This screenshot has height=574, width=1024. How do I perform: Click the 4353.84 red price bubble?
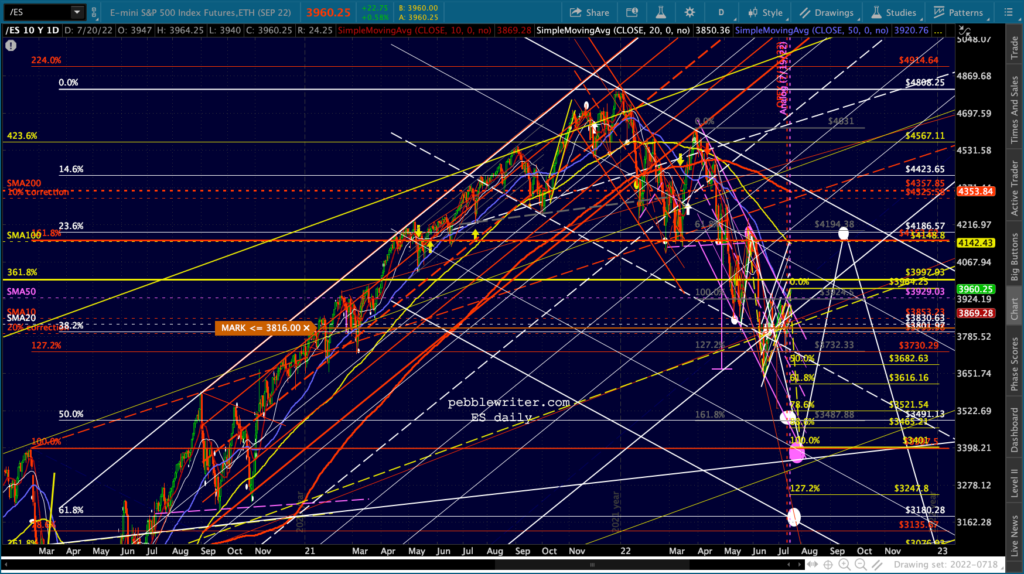976,191
